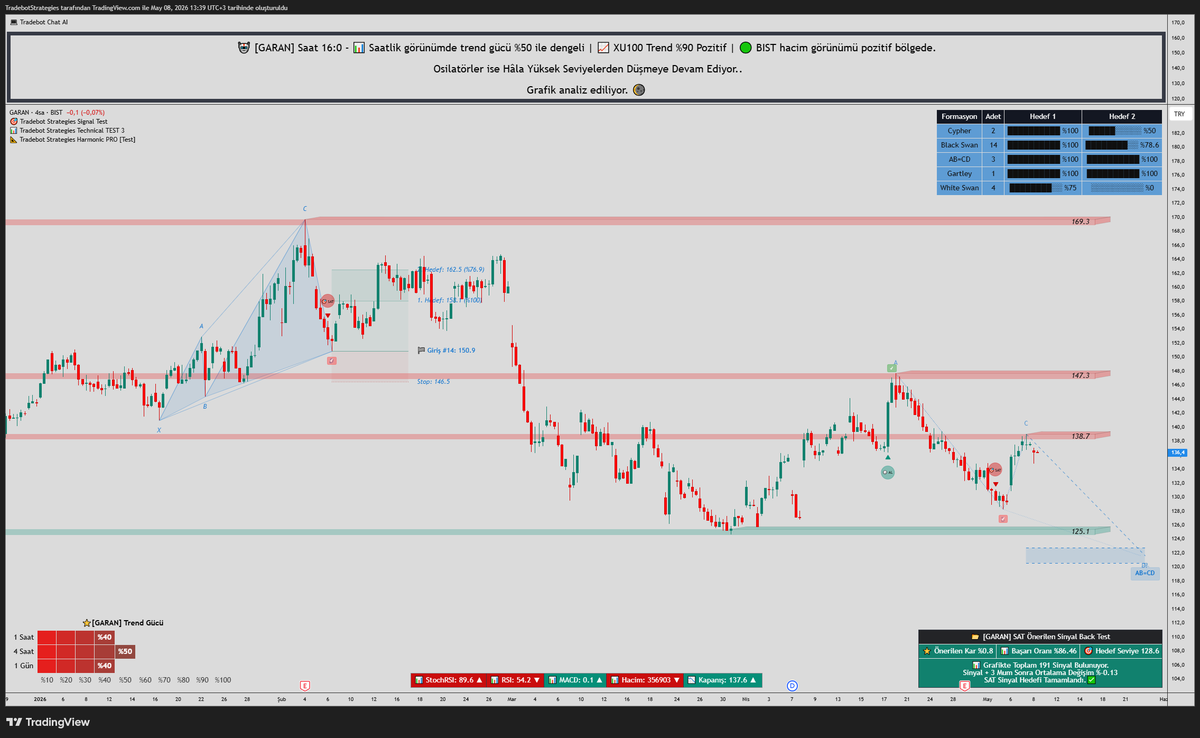Click the 138.7 resistance level label
The image size is (1200, 738).
(1080, 437)
